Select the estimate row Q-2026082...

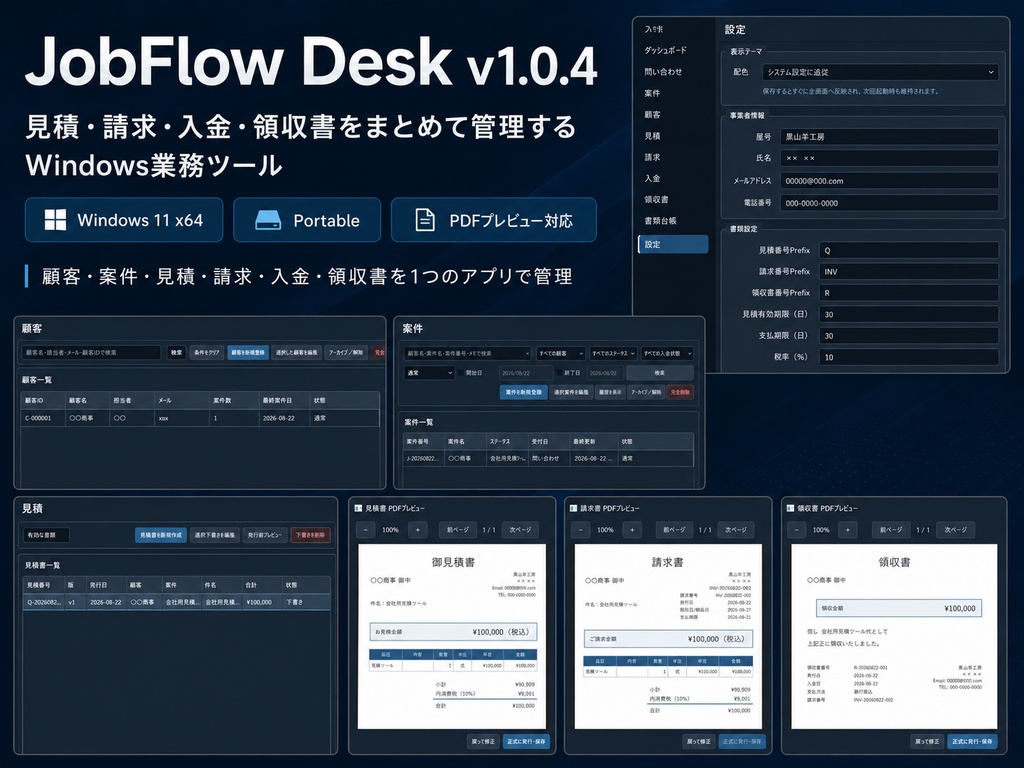click(x=176, y=602)
